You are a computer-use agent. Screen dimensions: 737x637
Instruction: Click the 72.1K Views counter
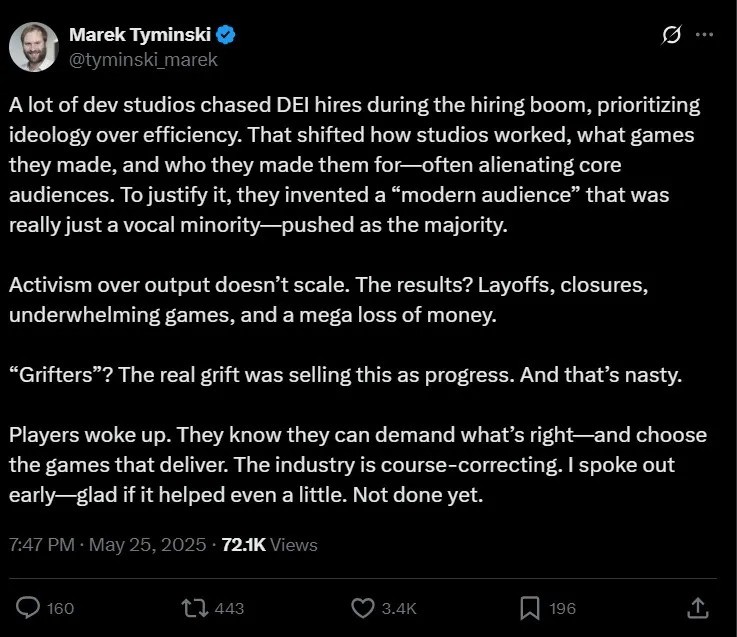click(269, 545)
